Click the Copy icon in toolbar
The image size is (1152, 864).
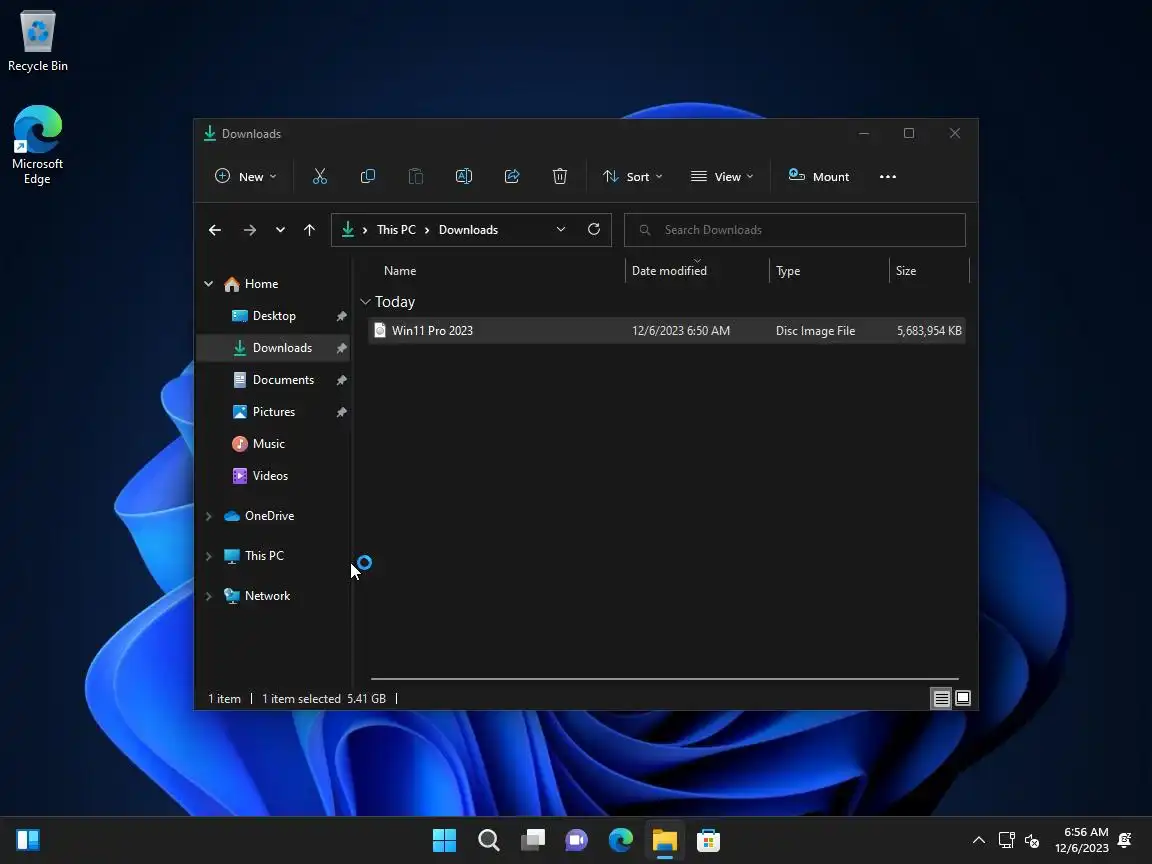click(368, 176)
